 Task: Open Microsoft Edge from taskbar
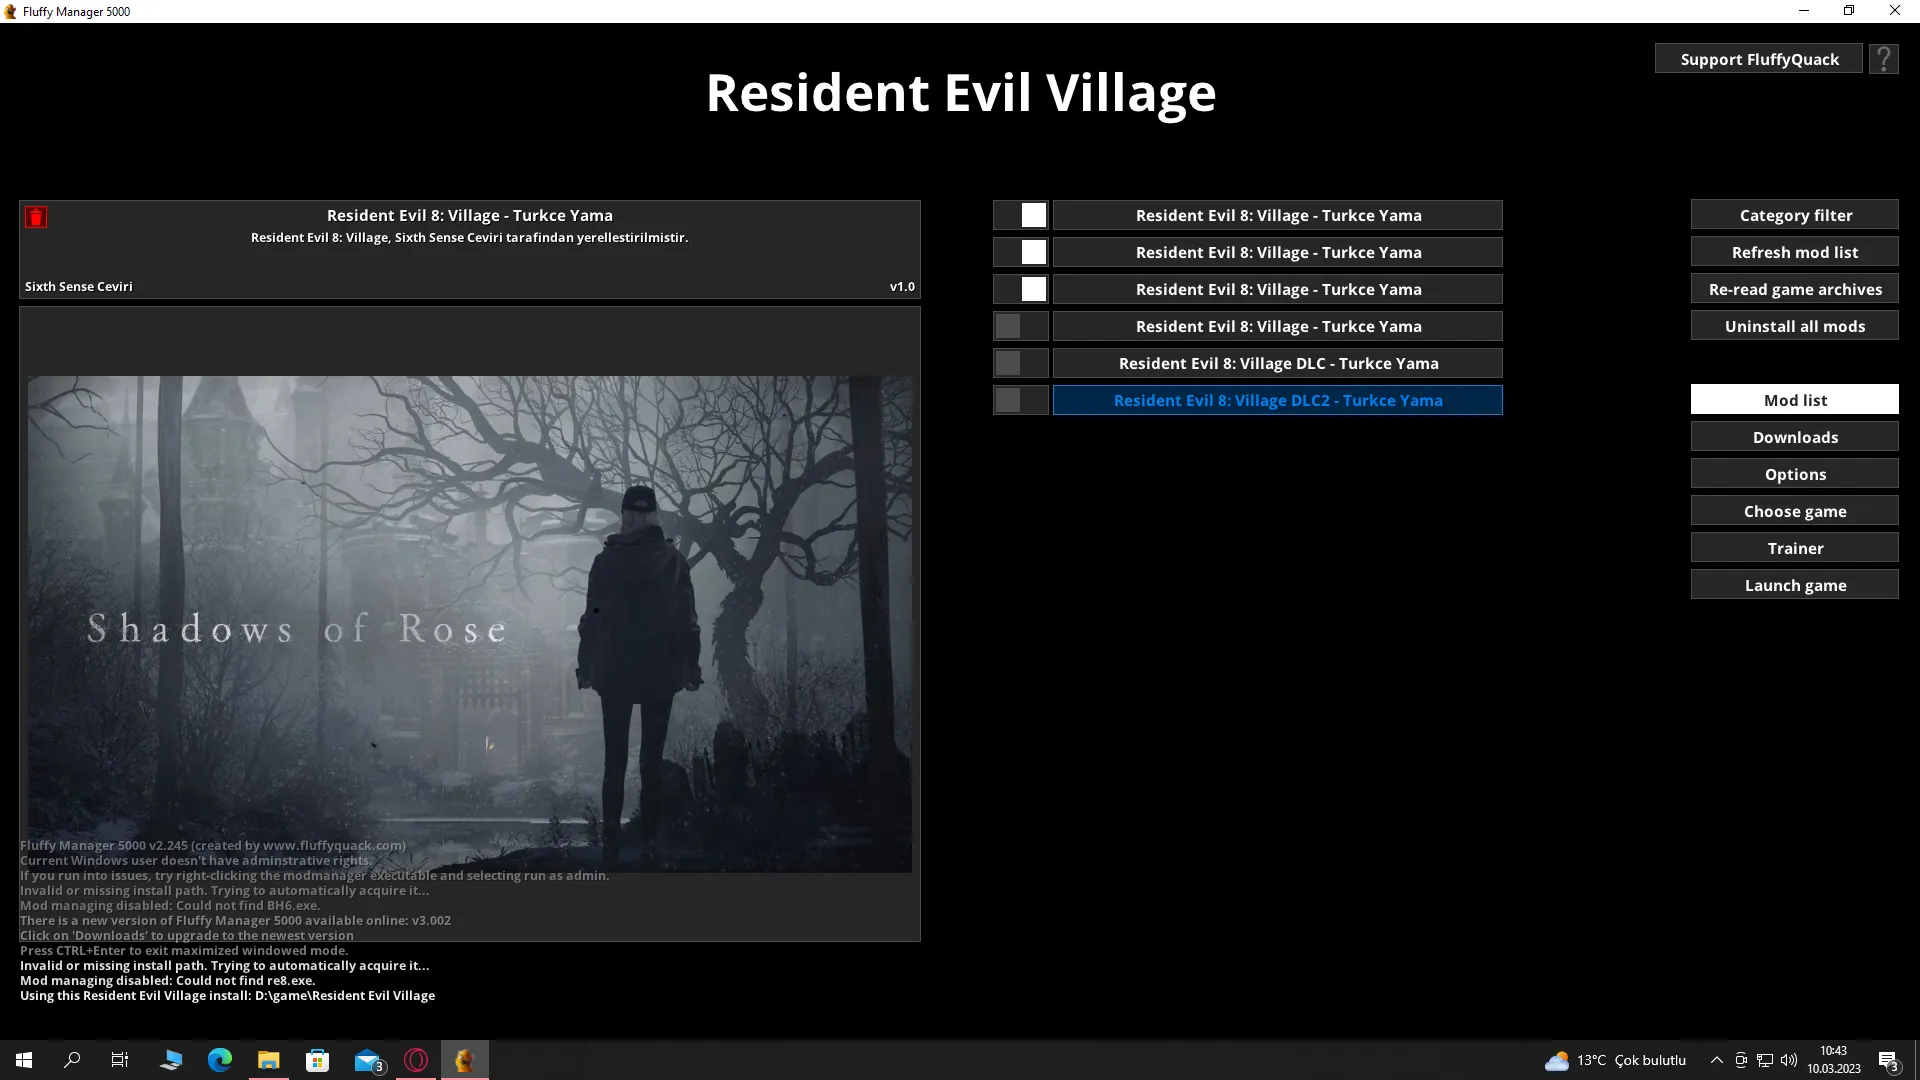click(220, 1060)
